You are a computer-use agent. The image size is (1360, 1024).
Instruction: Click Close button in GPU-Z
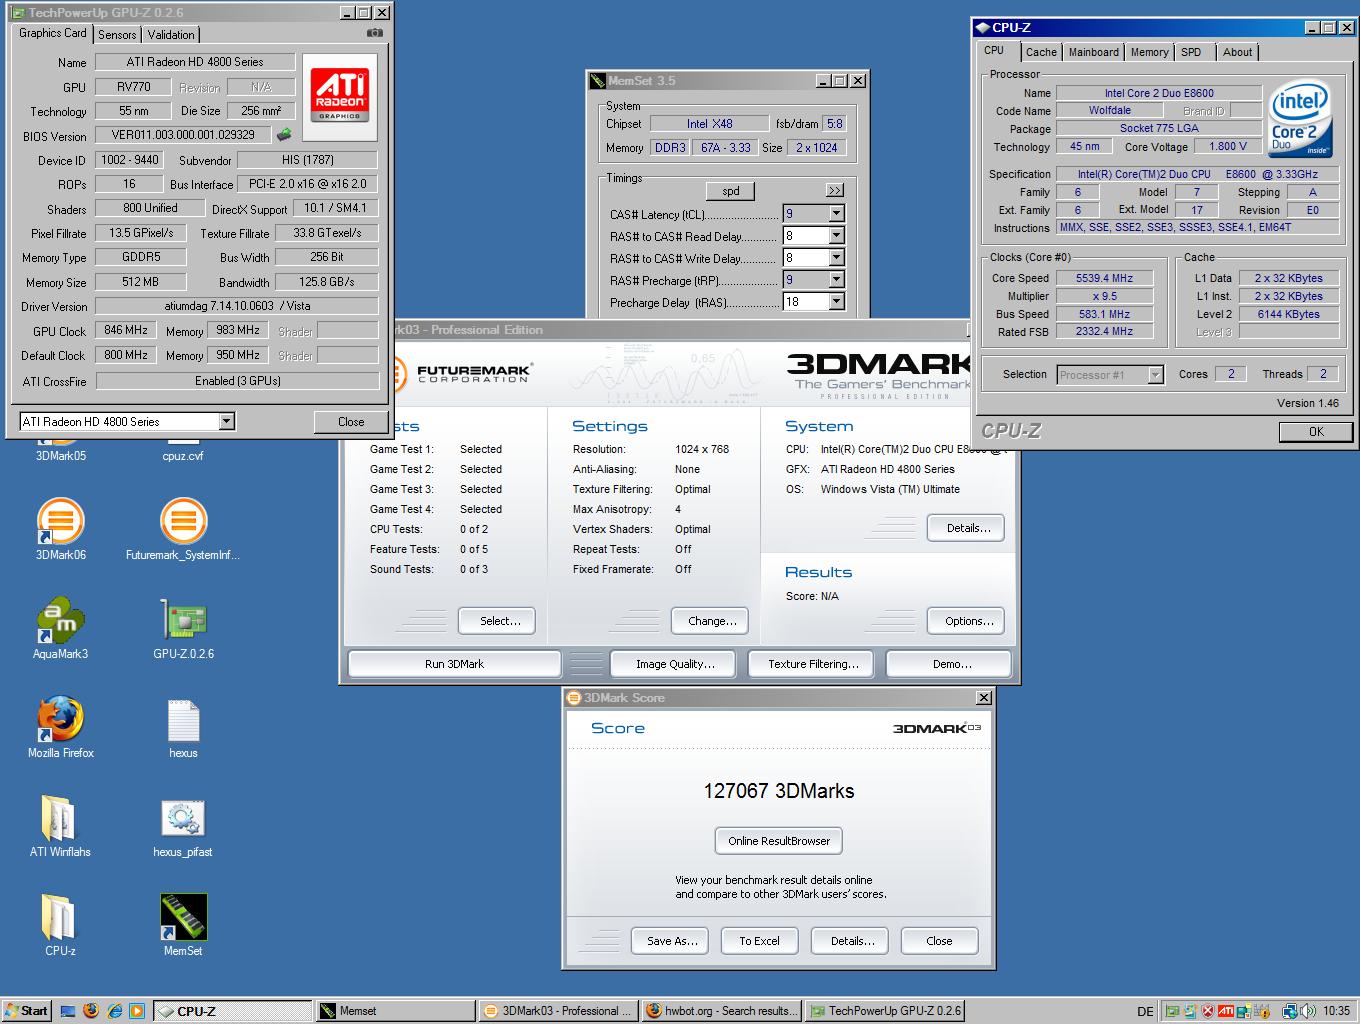(351, 422)
